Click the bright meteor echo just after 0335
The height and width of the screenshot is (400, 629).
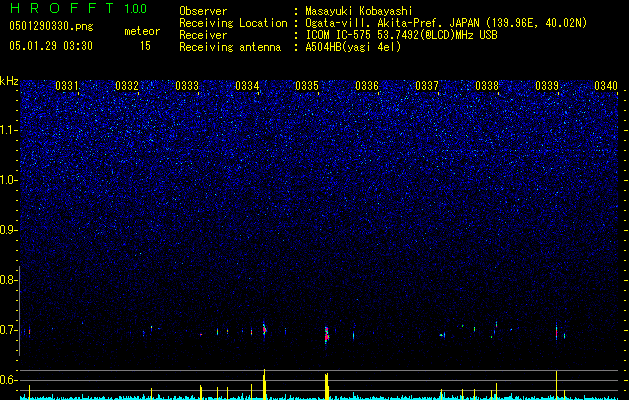pyautogui.click(x=327, y=335)
